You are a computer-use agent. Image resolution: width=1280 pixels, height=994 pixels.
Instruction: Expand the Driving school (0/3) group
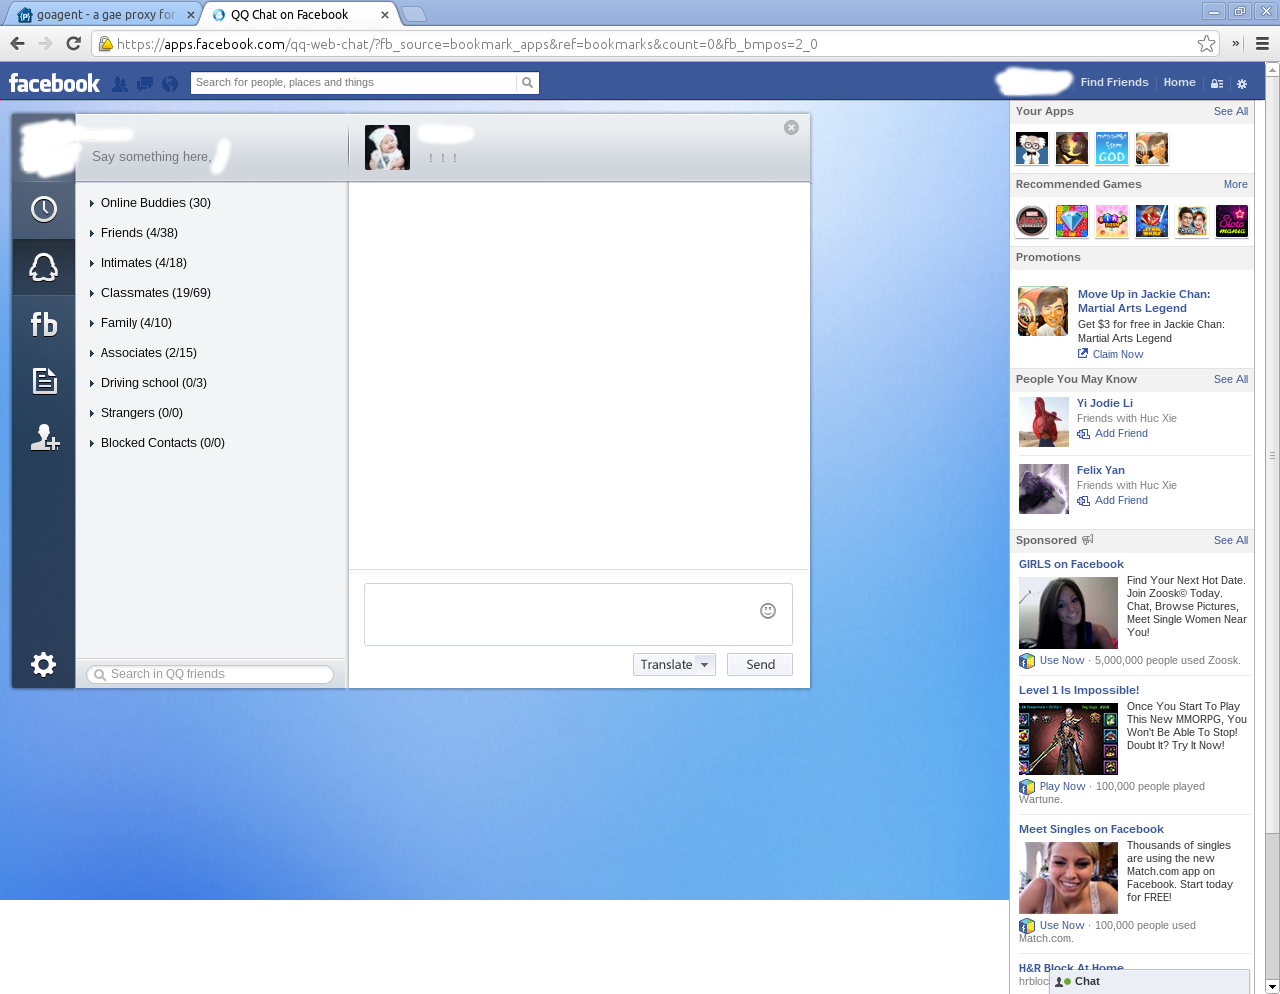(148, 383)
